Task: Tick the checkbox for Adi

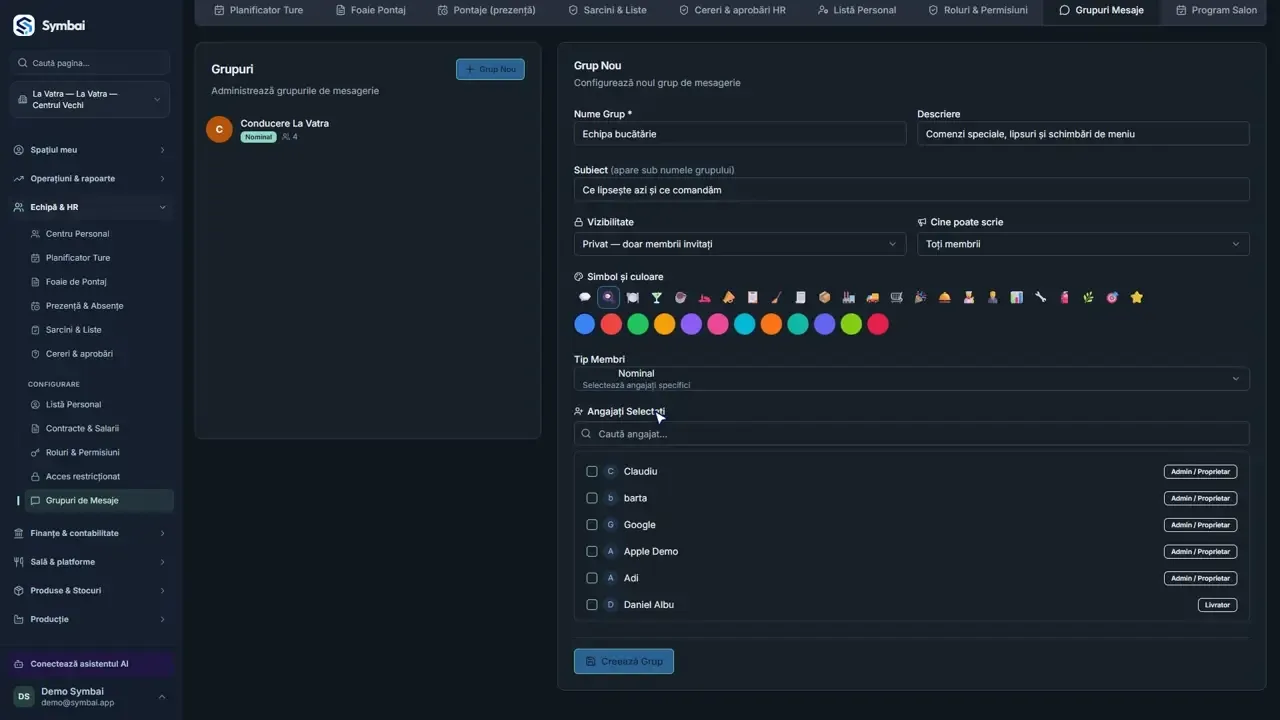Action: point(592,578)
